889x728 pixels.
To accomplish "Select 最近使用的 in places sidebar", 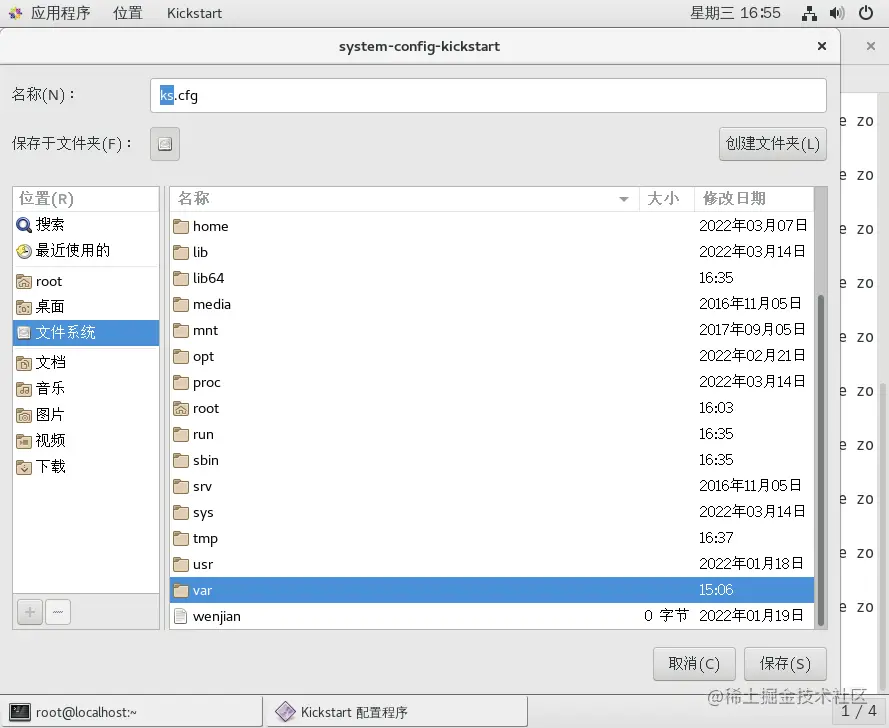I will coord(86,251).
